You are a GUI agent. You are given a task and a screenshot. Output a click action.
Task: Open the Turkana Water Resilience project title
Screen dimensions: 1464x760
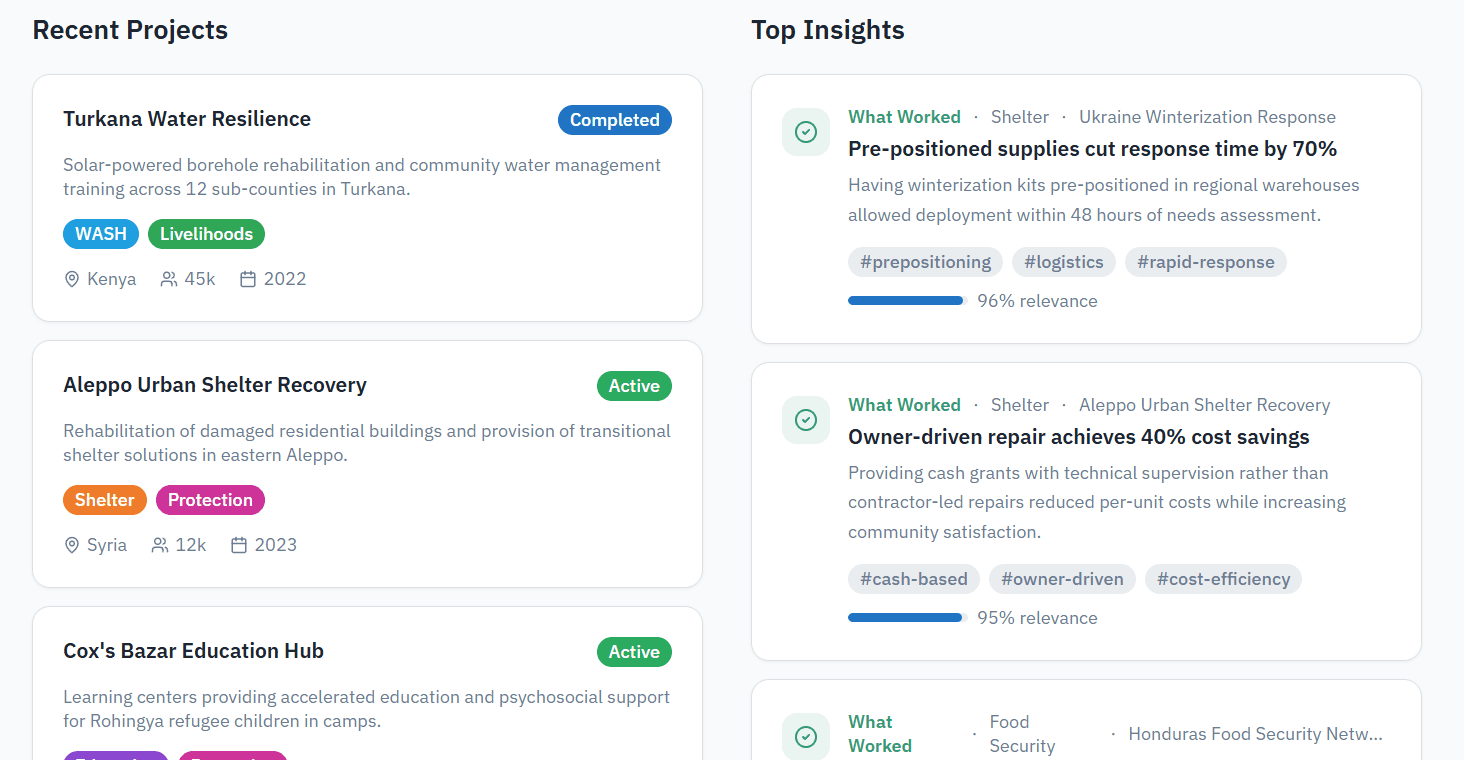coord(187,118)
